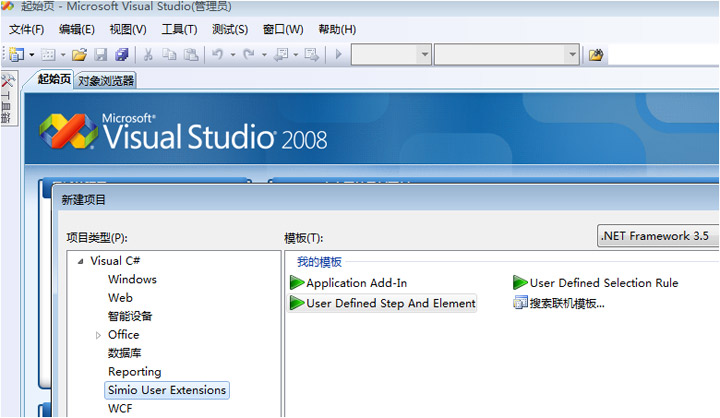Click the Copy toolbar icon
Image resolution: width=720 pixels, height=418 pixels.
(169, 55)
